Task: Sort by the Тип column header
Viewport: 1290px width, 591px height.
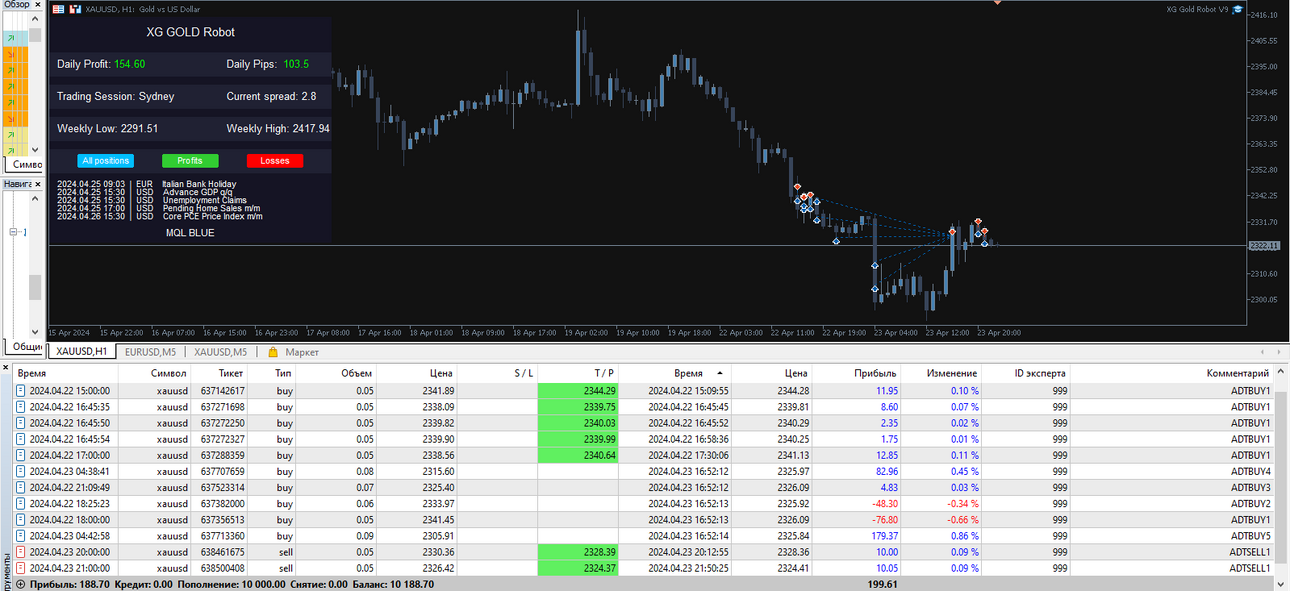Action: click(273, 373)
